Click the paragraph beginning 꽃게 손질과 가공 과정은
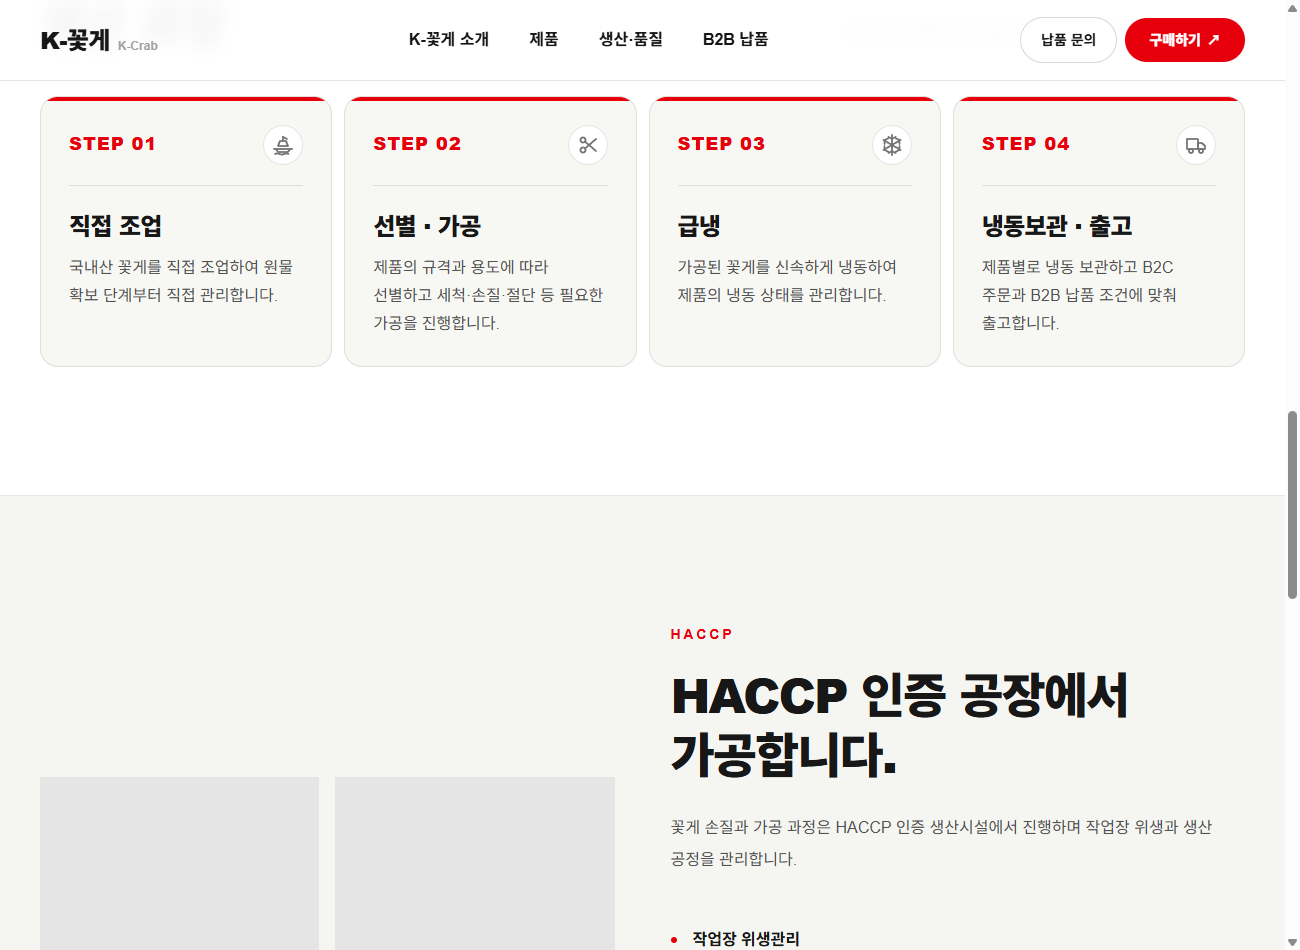 pos(941,843)
